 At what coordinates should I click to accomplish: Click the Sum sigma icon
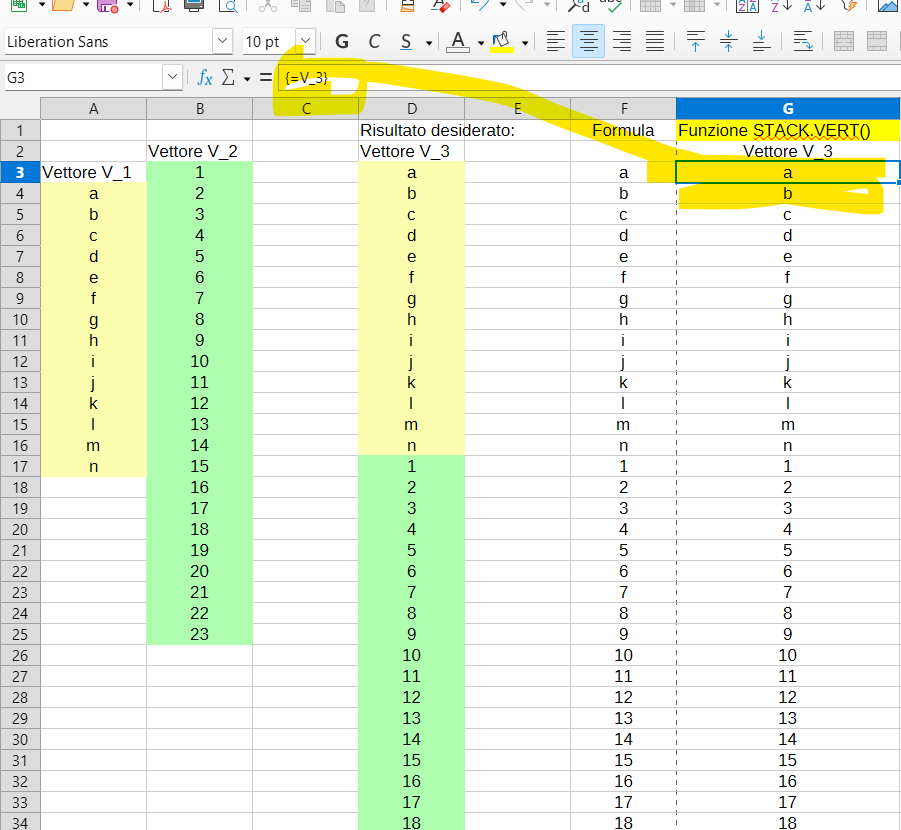tap(228, 77)
